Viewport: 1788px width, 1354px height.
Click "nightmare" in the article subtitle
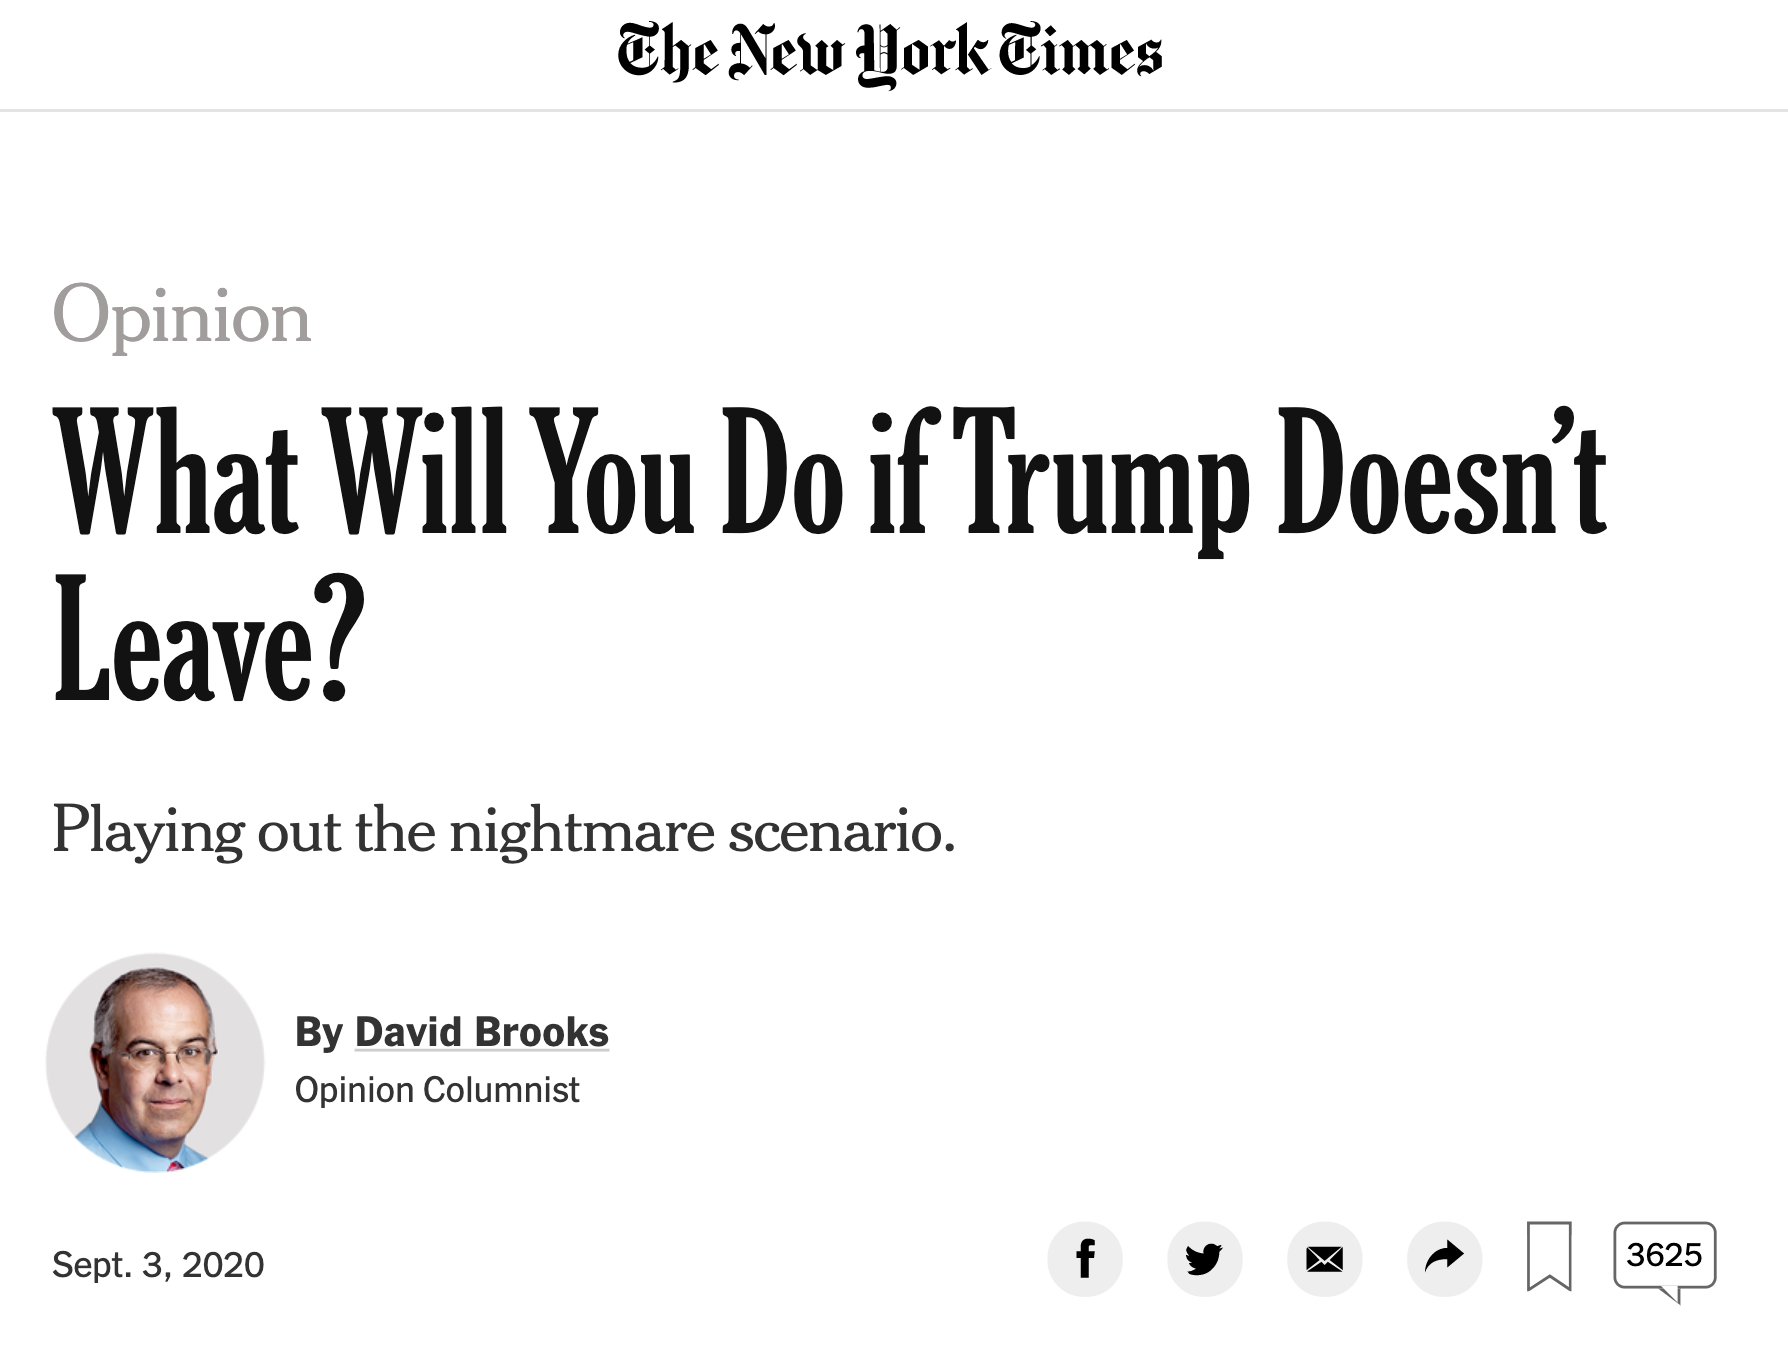[x=581, y=831]
